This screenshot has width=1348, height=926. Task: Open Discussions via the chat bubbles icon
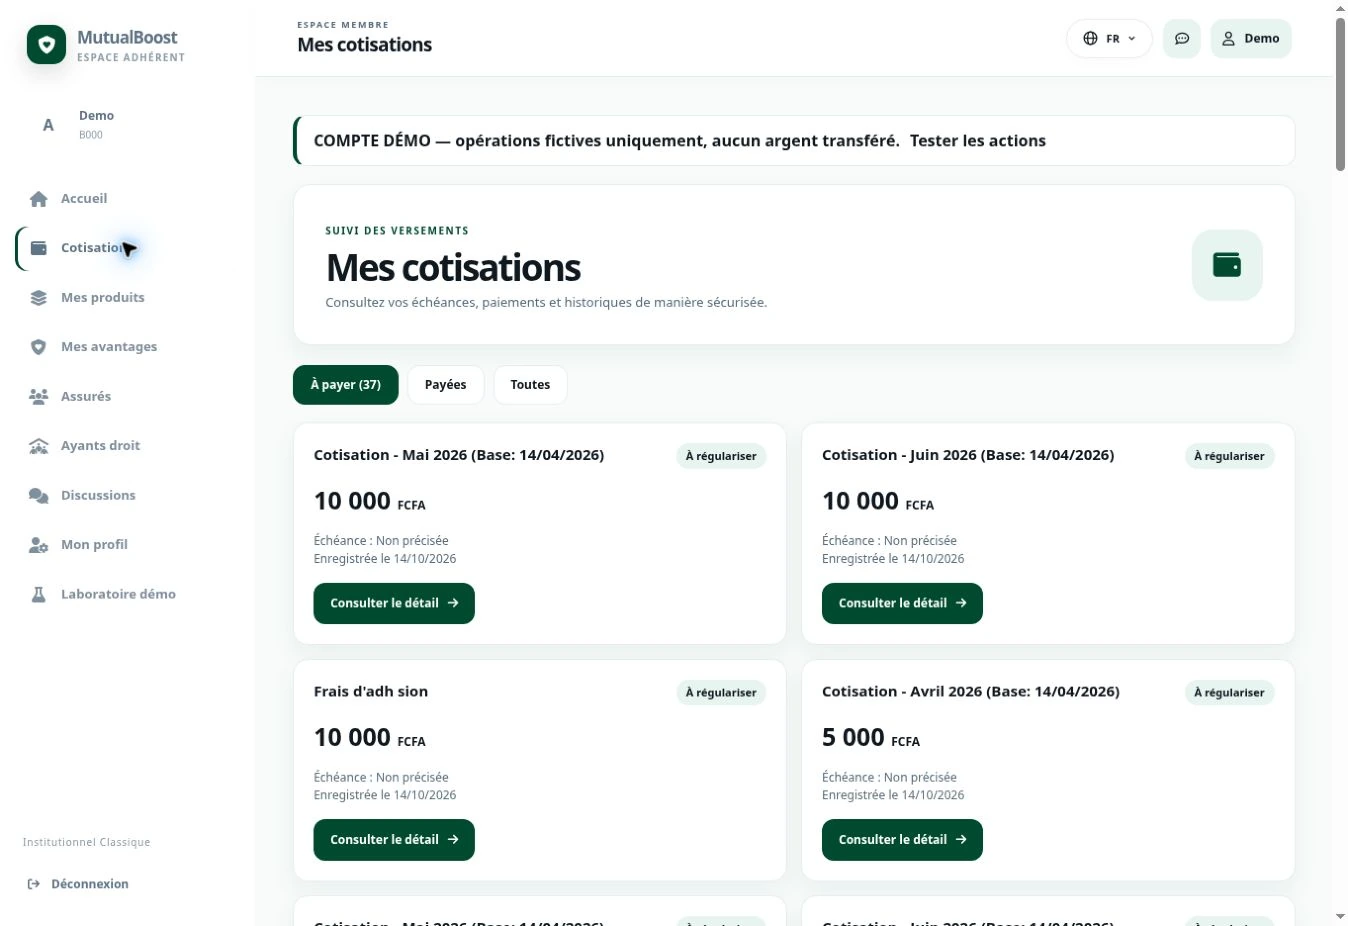tap(39, 496)
